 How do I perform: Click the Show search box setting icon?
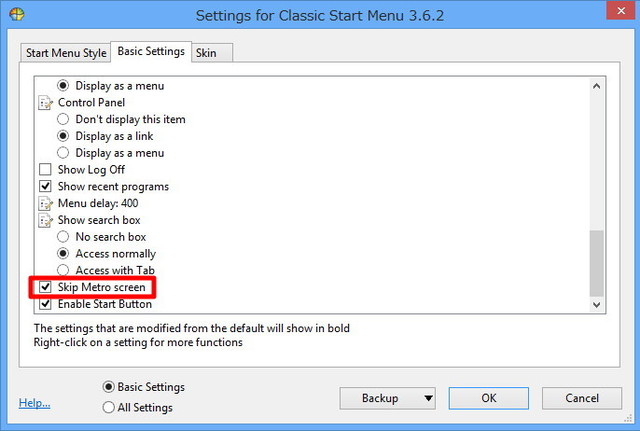click(45, 220)
